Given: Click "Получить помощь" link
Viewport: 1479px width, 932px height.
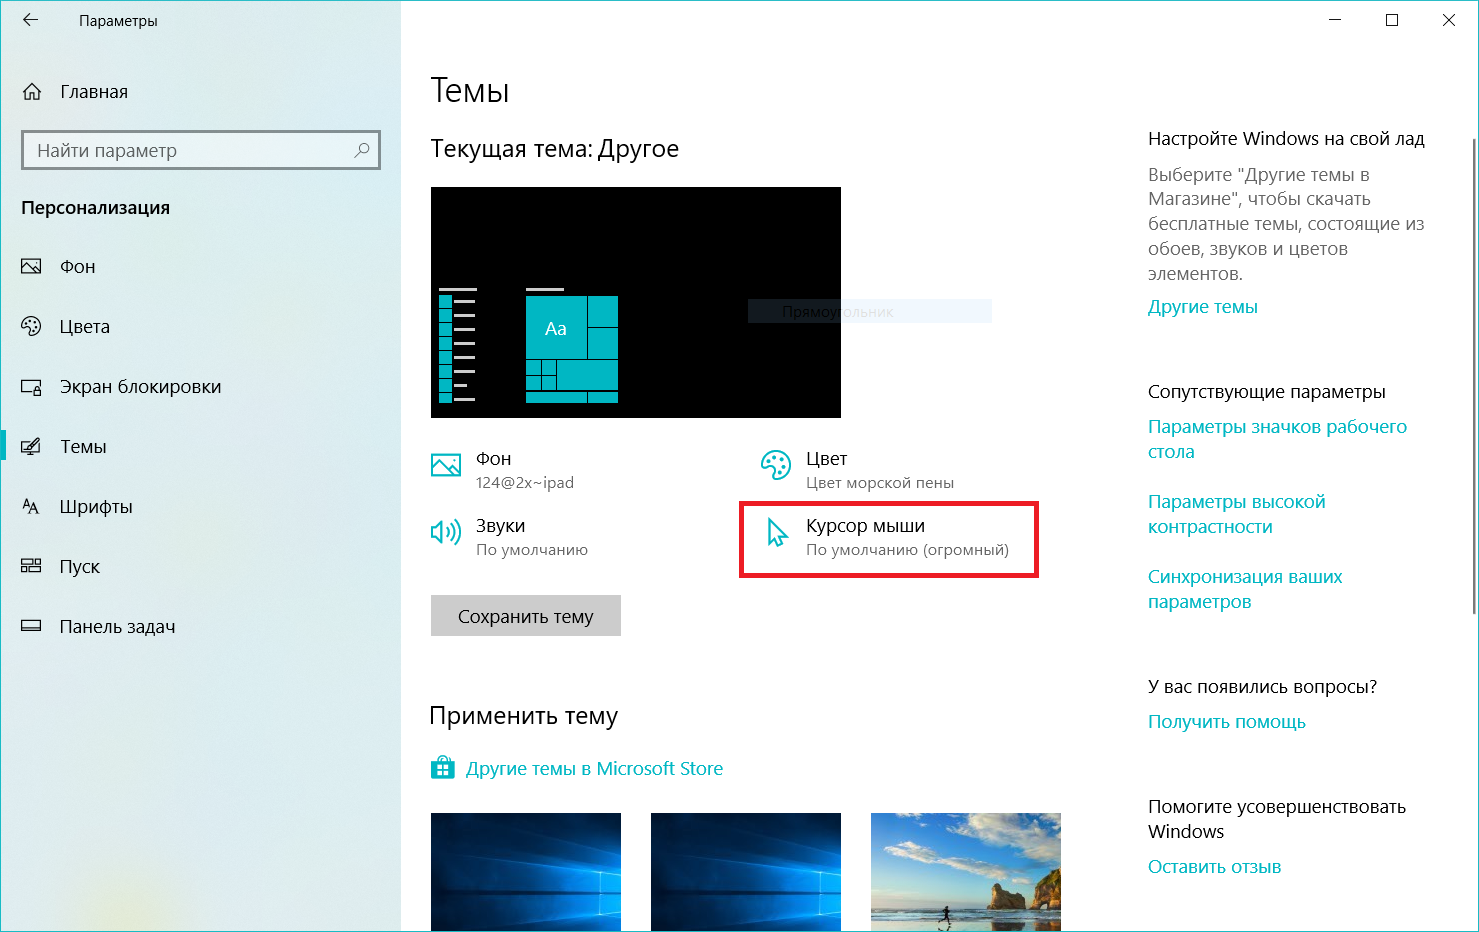Looking at the screenshot, I should (x=1227, y=721).
